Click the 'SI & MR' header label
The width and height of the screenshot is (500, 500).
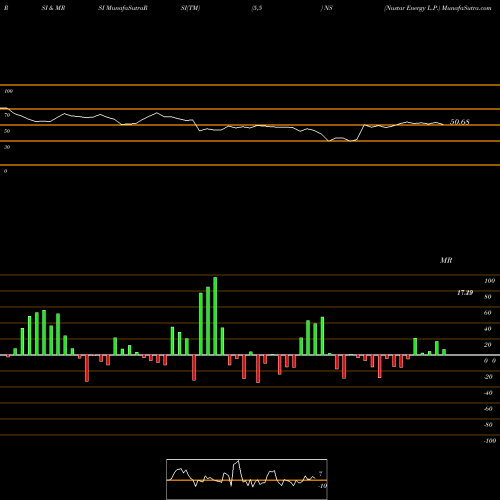(53, 8)
